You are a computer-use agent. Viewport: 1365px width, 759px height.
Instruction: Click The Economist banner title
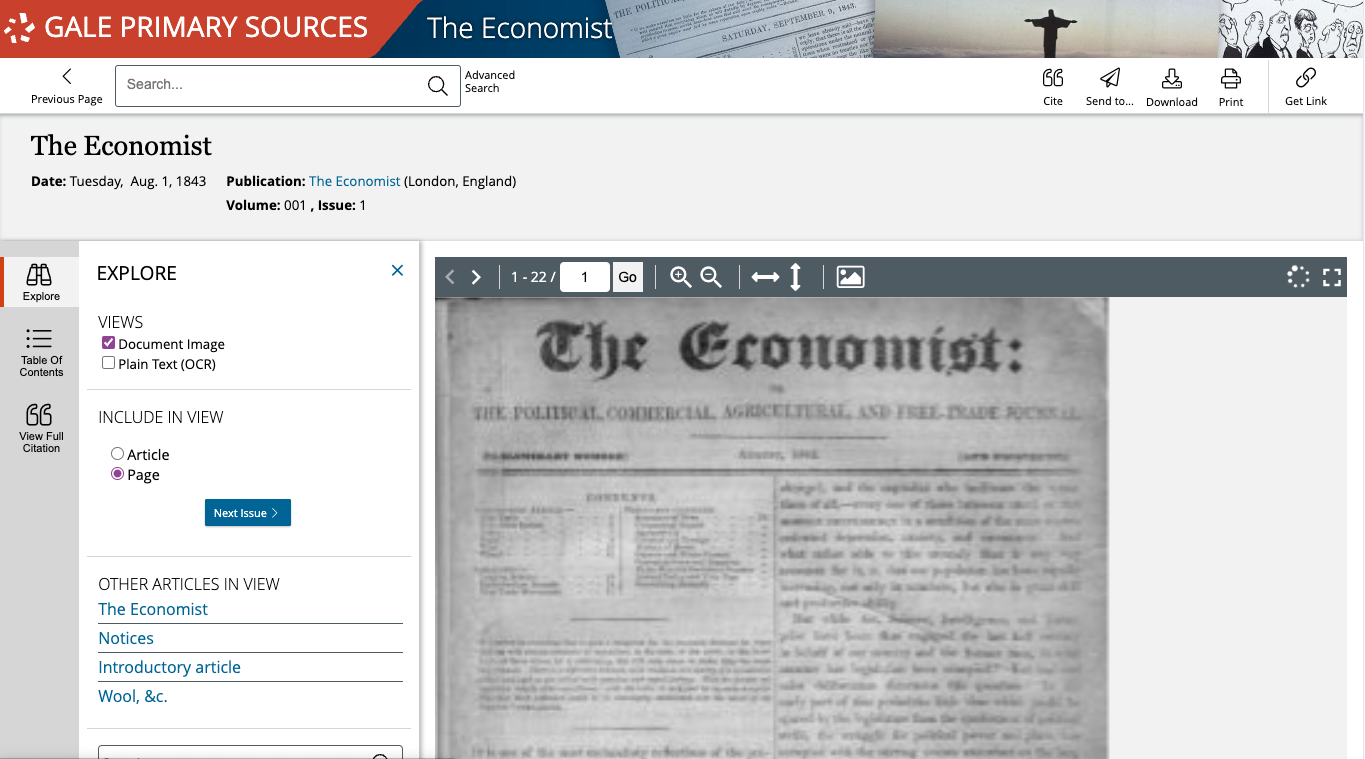click(520, 28)
